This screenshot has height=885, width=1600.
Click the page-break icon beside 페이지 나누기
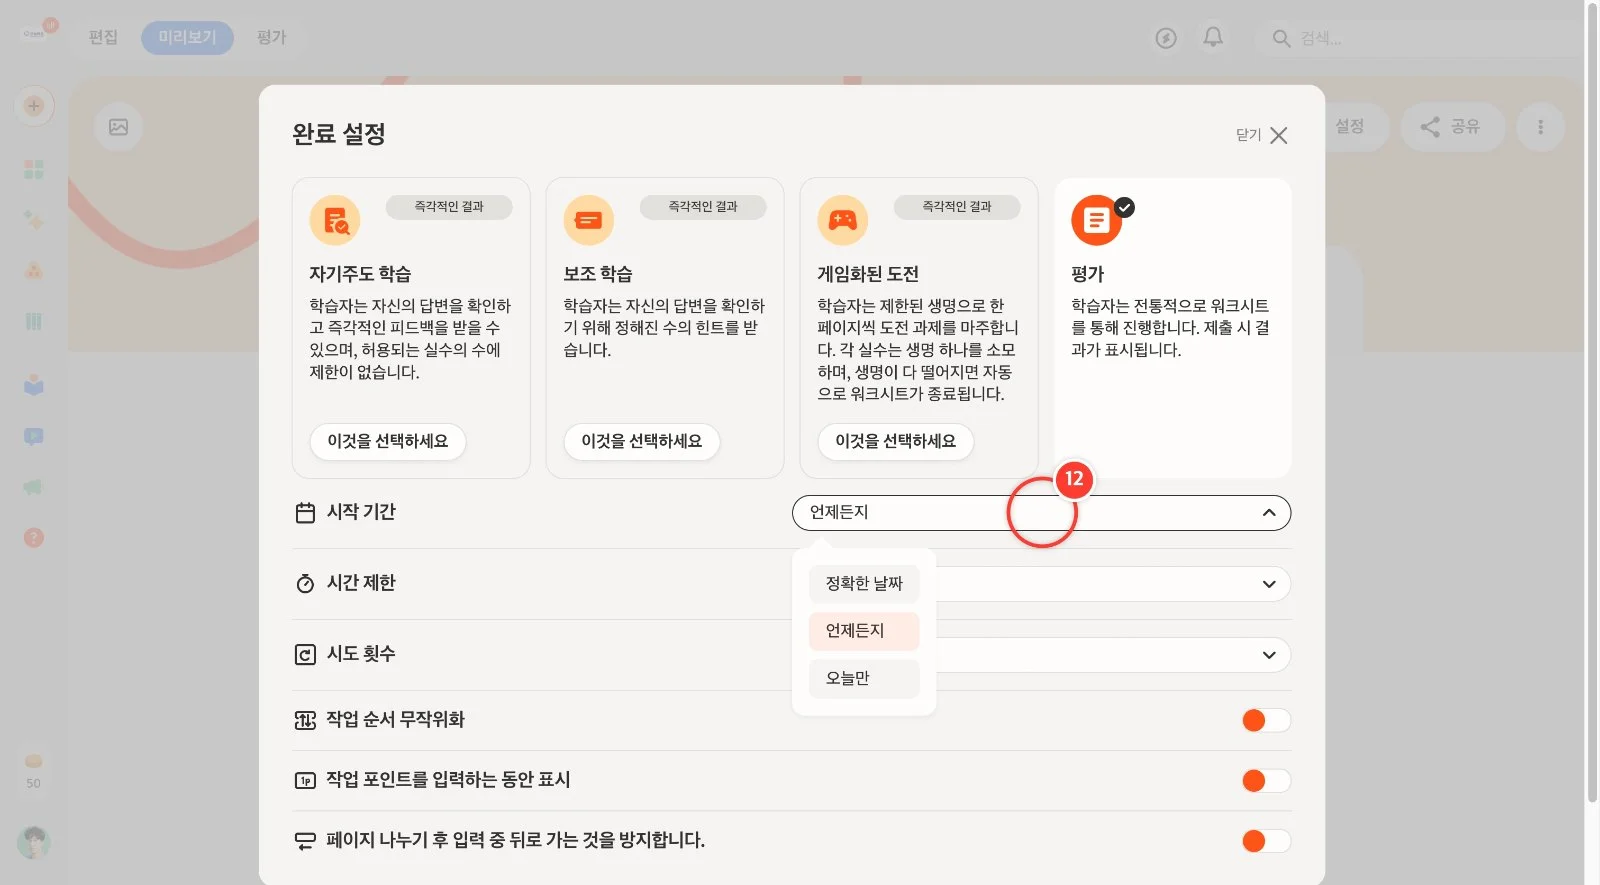point(305,841)
